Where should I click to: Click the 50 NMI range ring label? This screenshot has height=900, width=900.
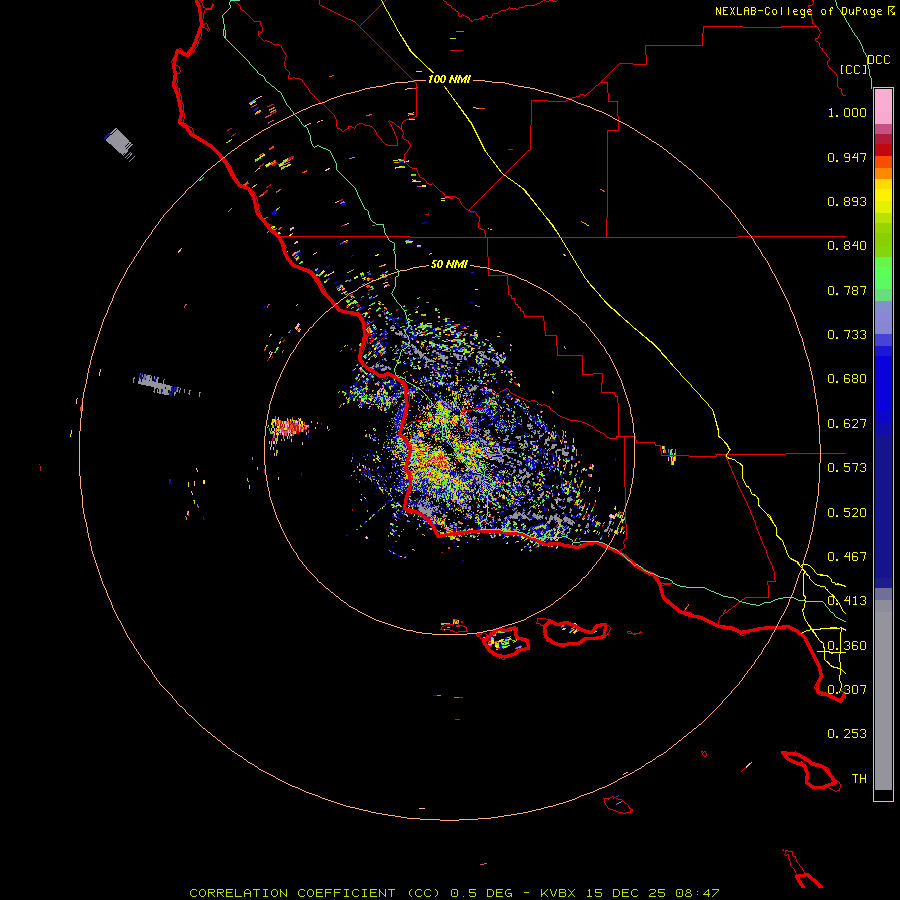449,264
